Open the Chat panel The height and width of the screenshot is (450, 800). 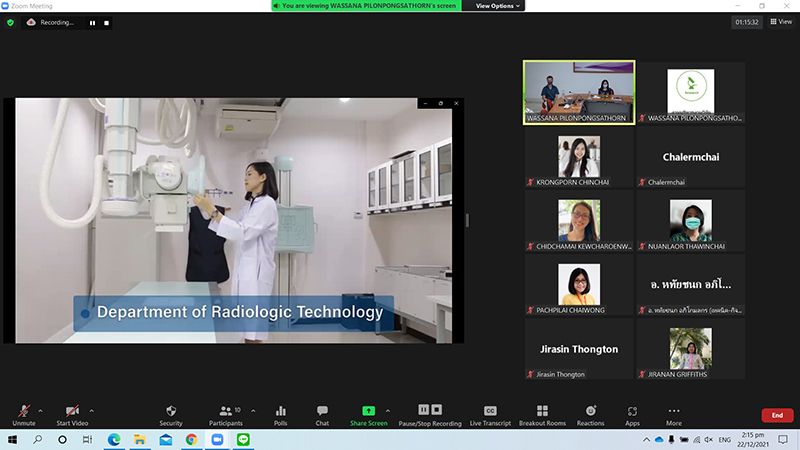(x=322, y=415)
